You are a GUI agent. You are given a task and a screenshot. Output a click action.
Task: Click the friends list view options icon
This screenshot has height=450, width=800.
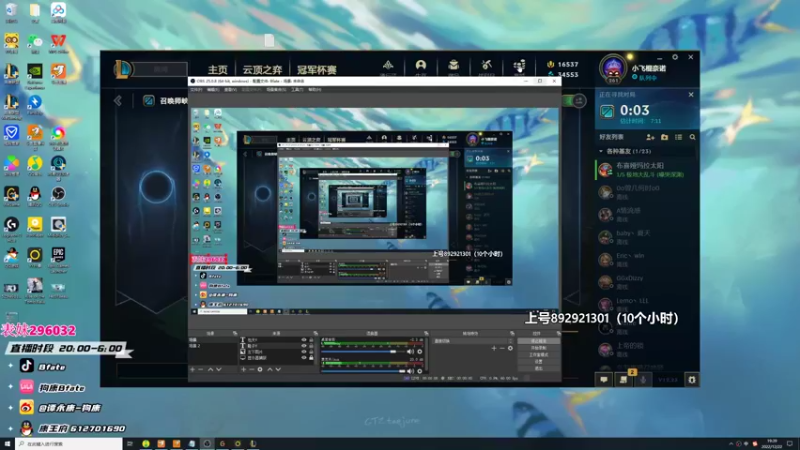(x=679, y=137)
